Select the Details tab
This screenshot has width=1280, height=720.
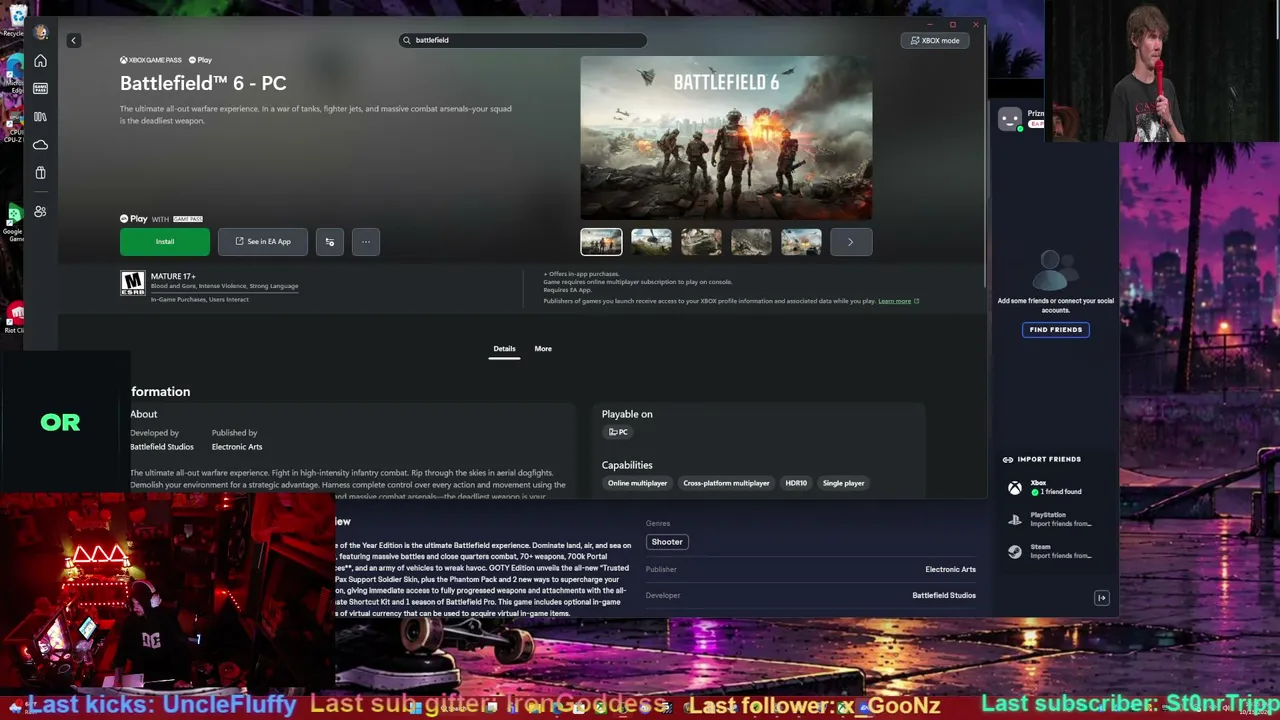[x=504, y=349]
